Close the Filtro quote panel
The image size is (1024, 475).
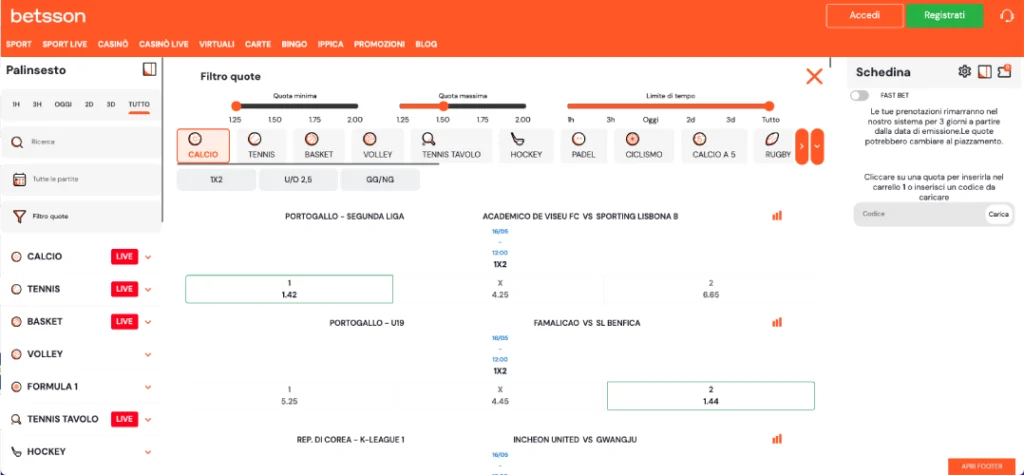pos(814,76)
